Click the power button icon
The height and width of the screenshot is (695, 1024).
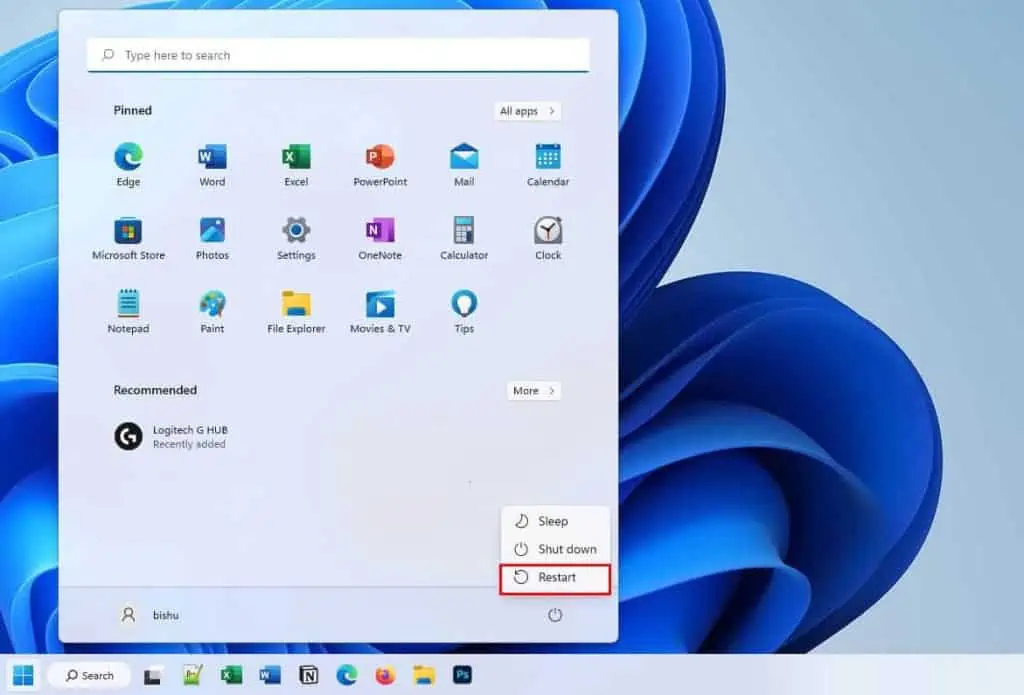click(x=555, y=615)
